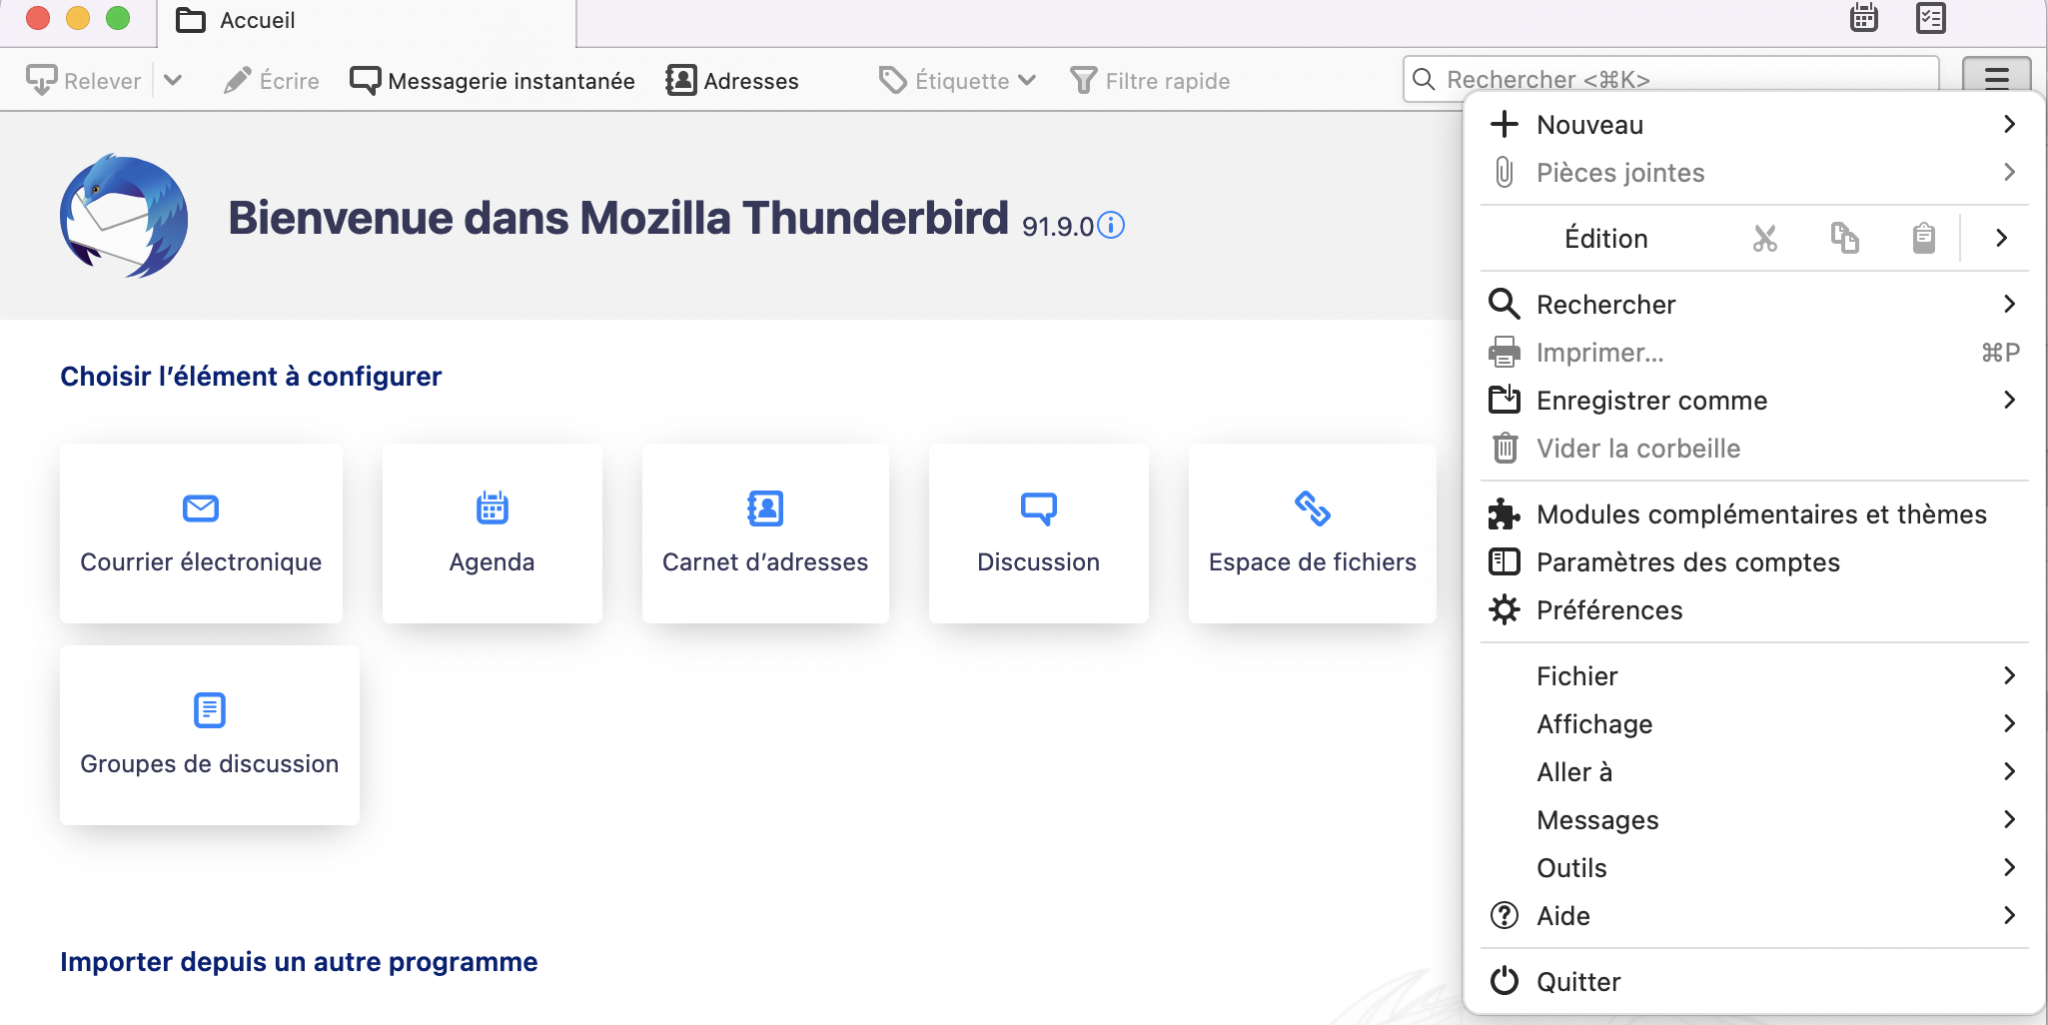
Task: Click the version info icon beside 91.9.0
Action: pos(1111,225)
